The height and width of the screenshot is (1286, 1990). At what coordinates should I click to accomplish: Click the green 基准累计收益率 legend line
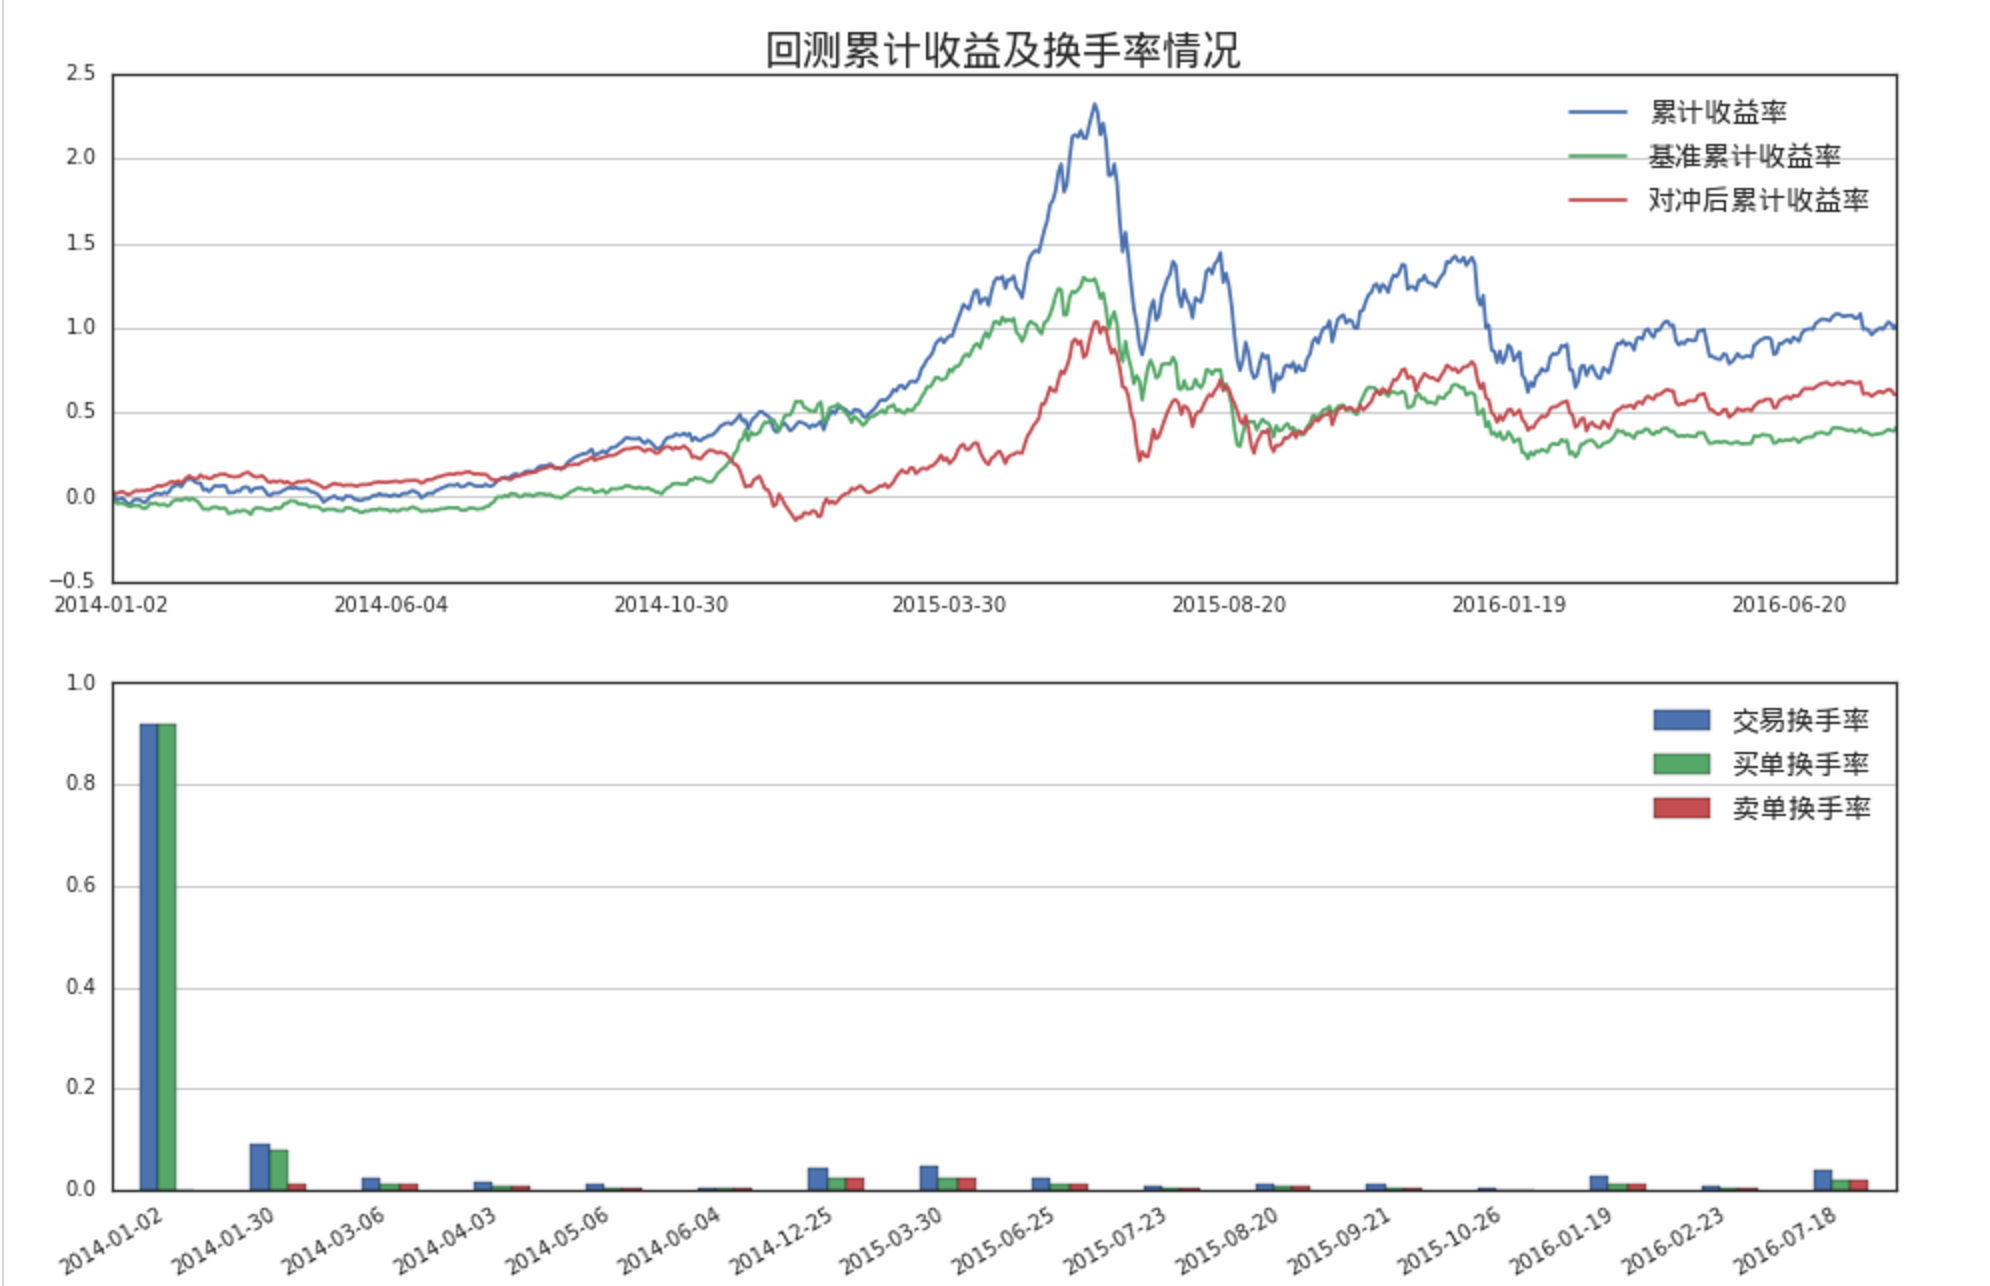[1597, 157]
